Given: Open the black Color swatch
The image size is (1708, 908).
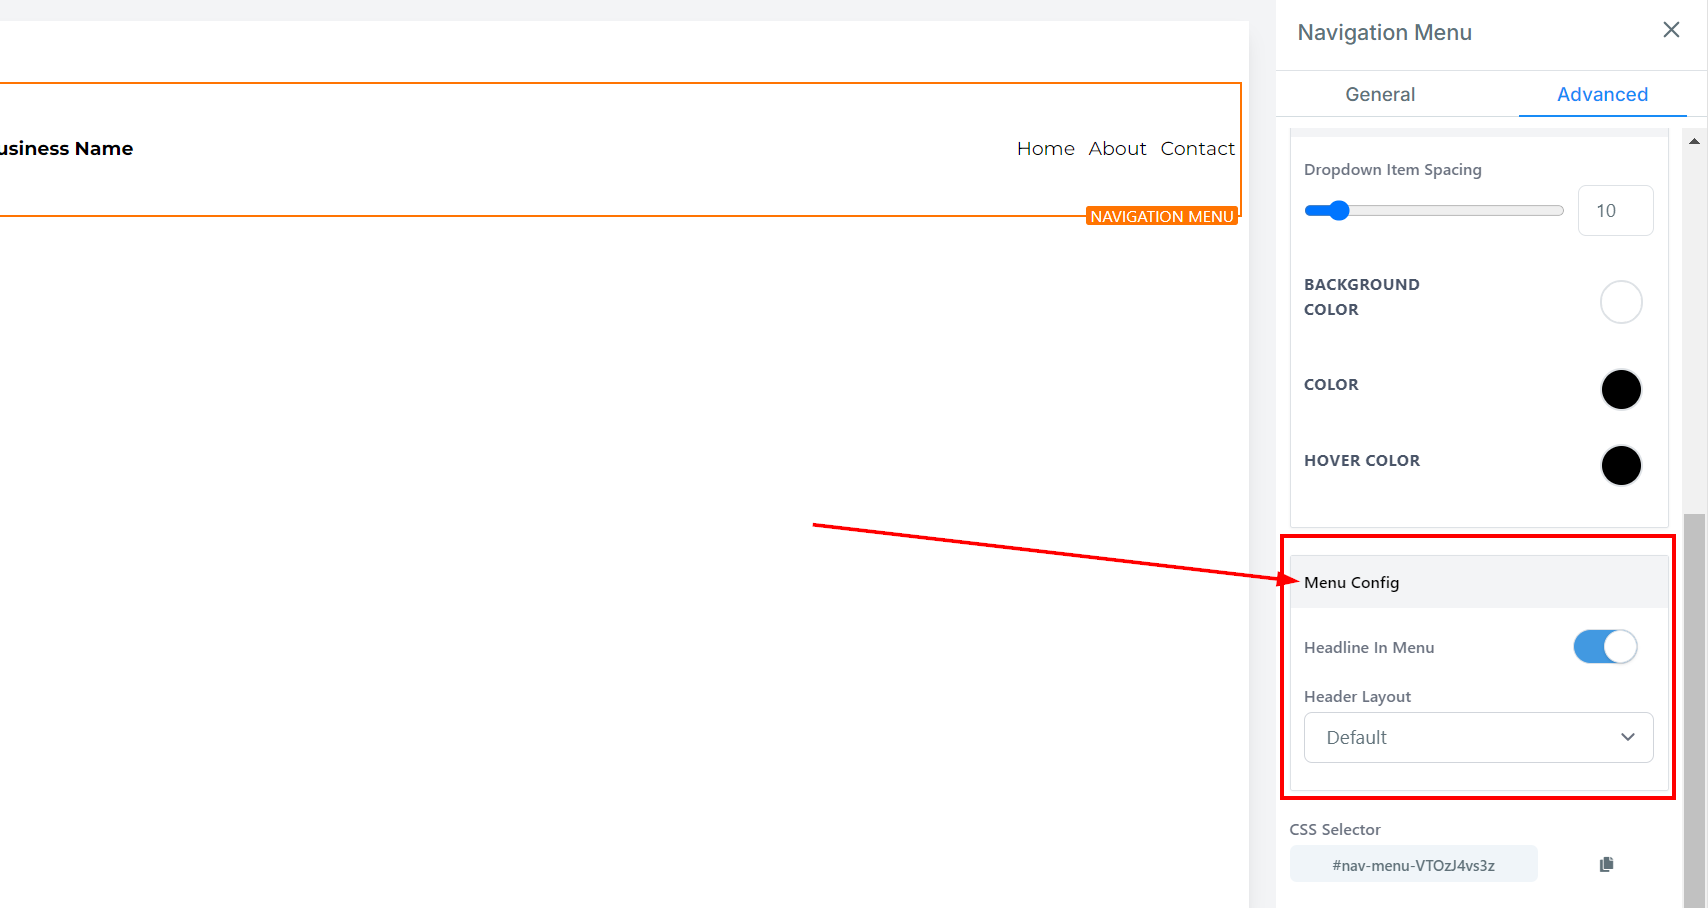Looking at the screenshot, I should click(1621, 389).
